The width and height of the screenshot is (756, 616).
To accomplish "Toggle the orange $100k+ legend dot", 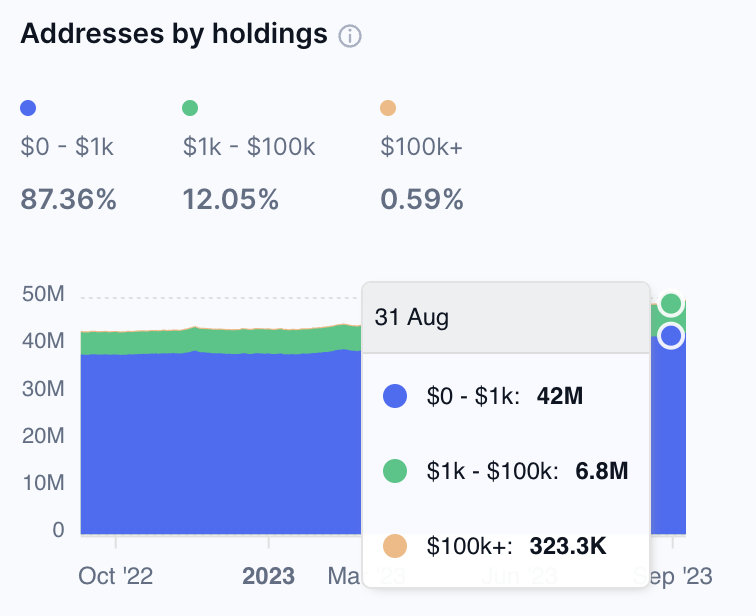I will 388,108.
